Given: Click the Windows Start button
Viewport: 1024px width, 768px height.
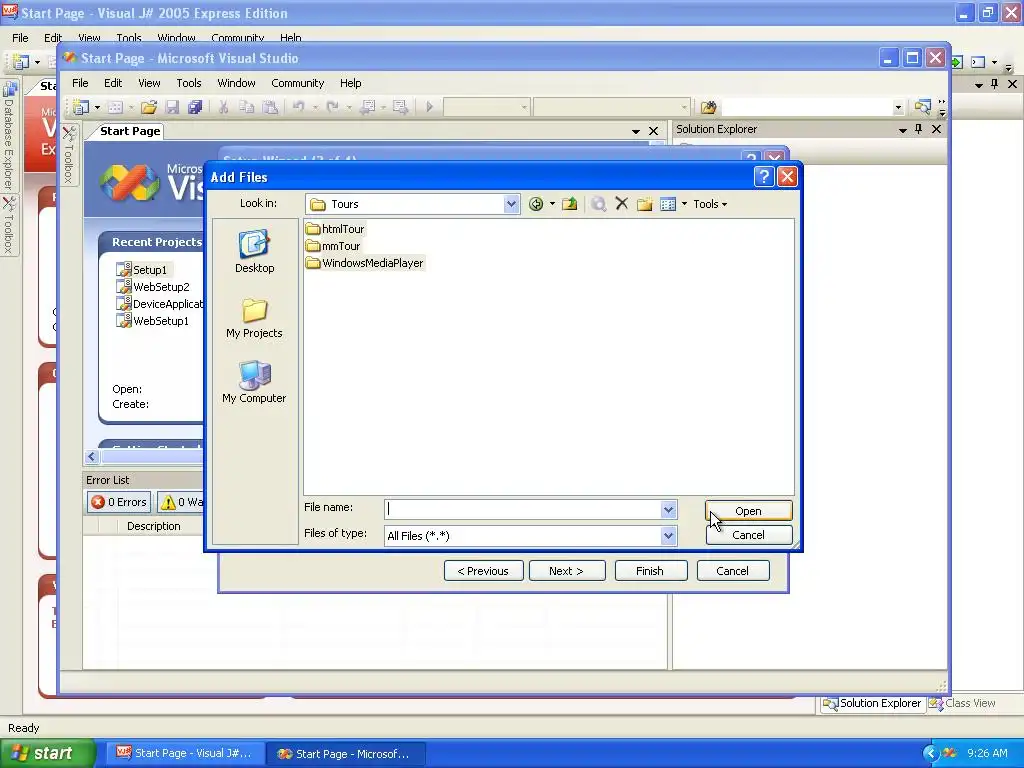Looking at the screenshot, I should 48,754.
